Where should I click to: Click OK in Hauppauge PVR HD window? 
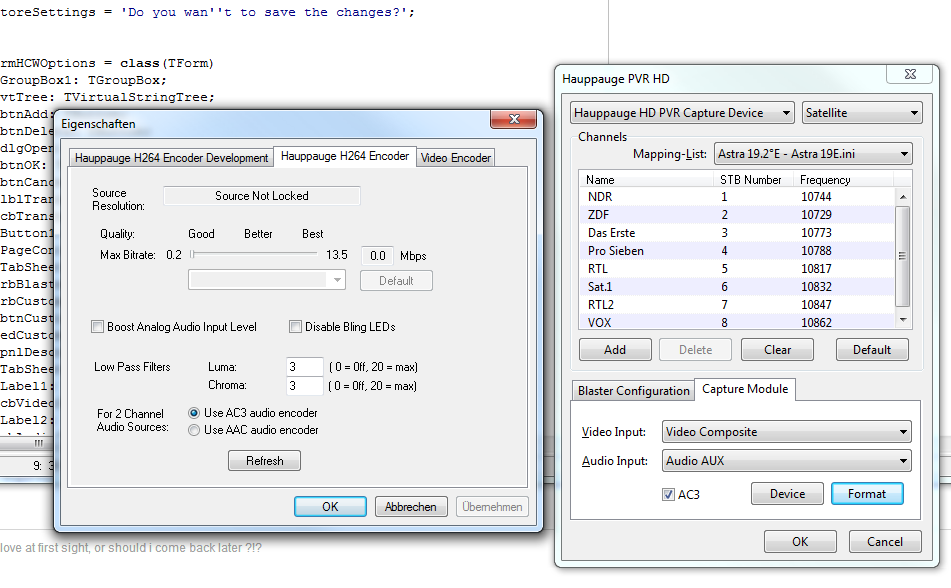[800, 541]
